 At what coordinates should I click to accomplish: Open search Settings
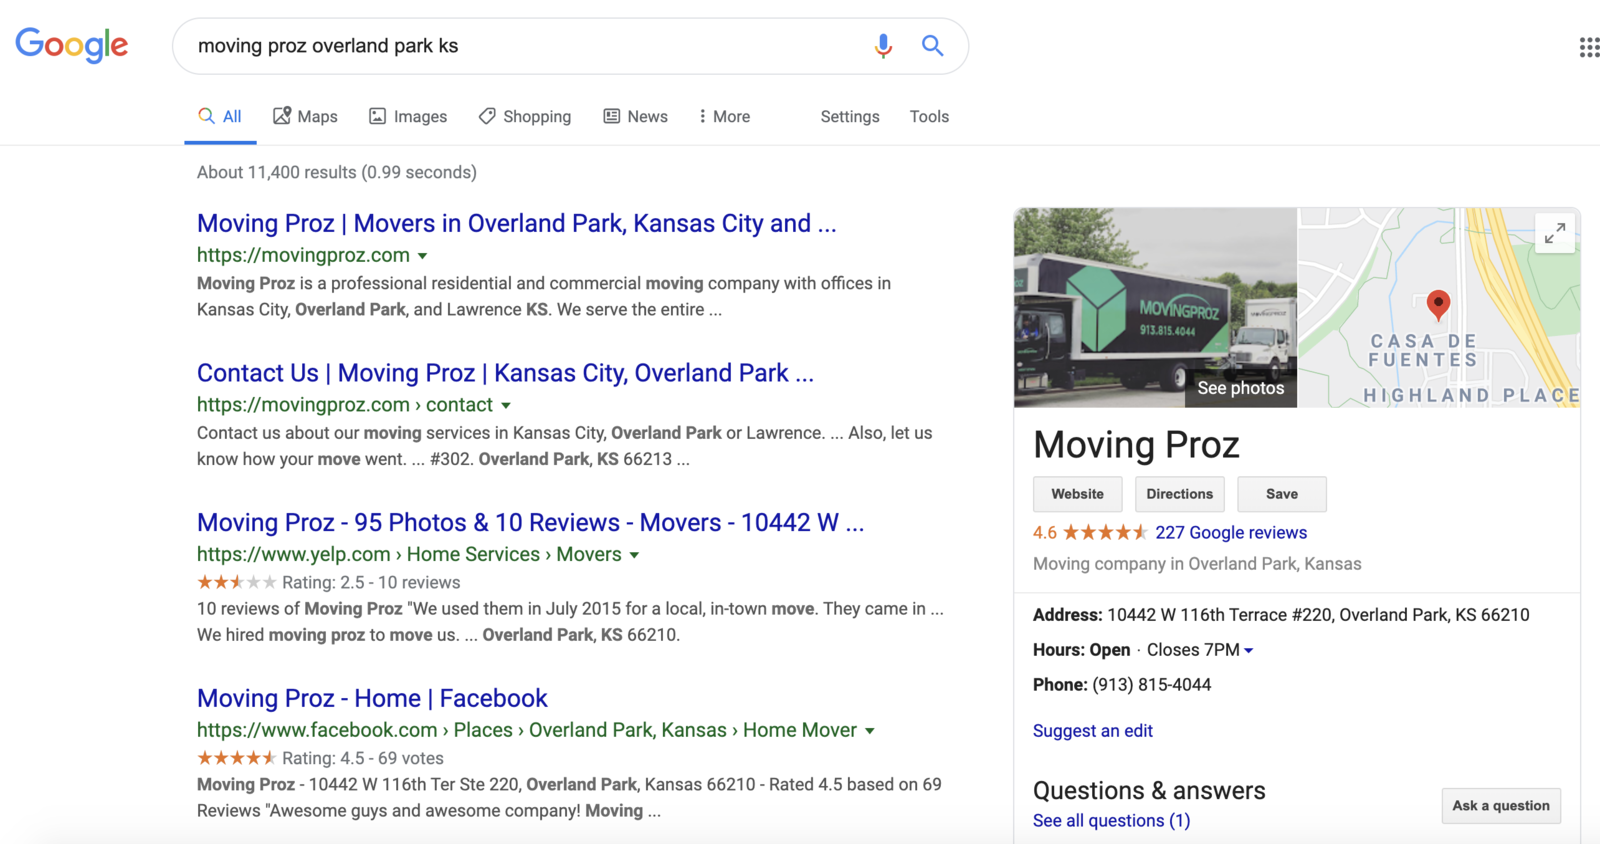tap(850, 117)
